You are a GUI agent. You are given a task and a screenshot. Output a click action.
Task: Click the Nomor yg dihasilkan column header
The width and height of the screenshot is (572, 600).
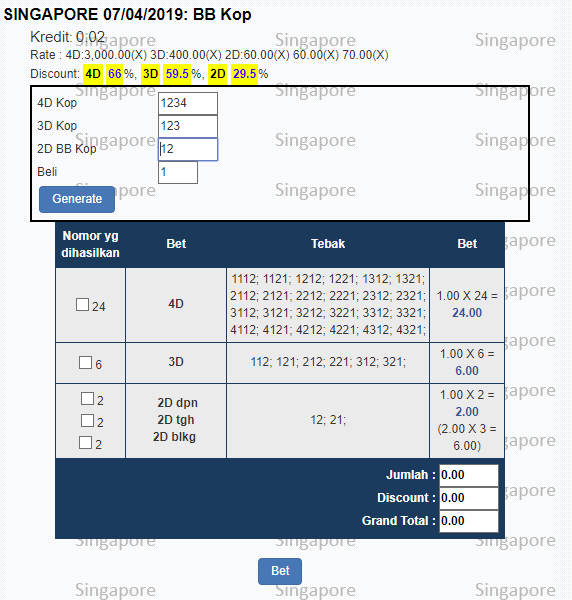click(x=90, y=244)
